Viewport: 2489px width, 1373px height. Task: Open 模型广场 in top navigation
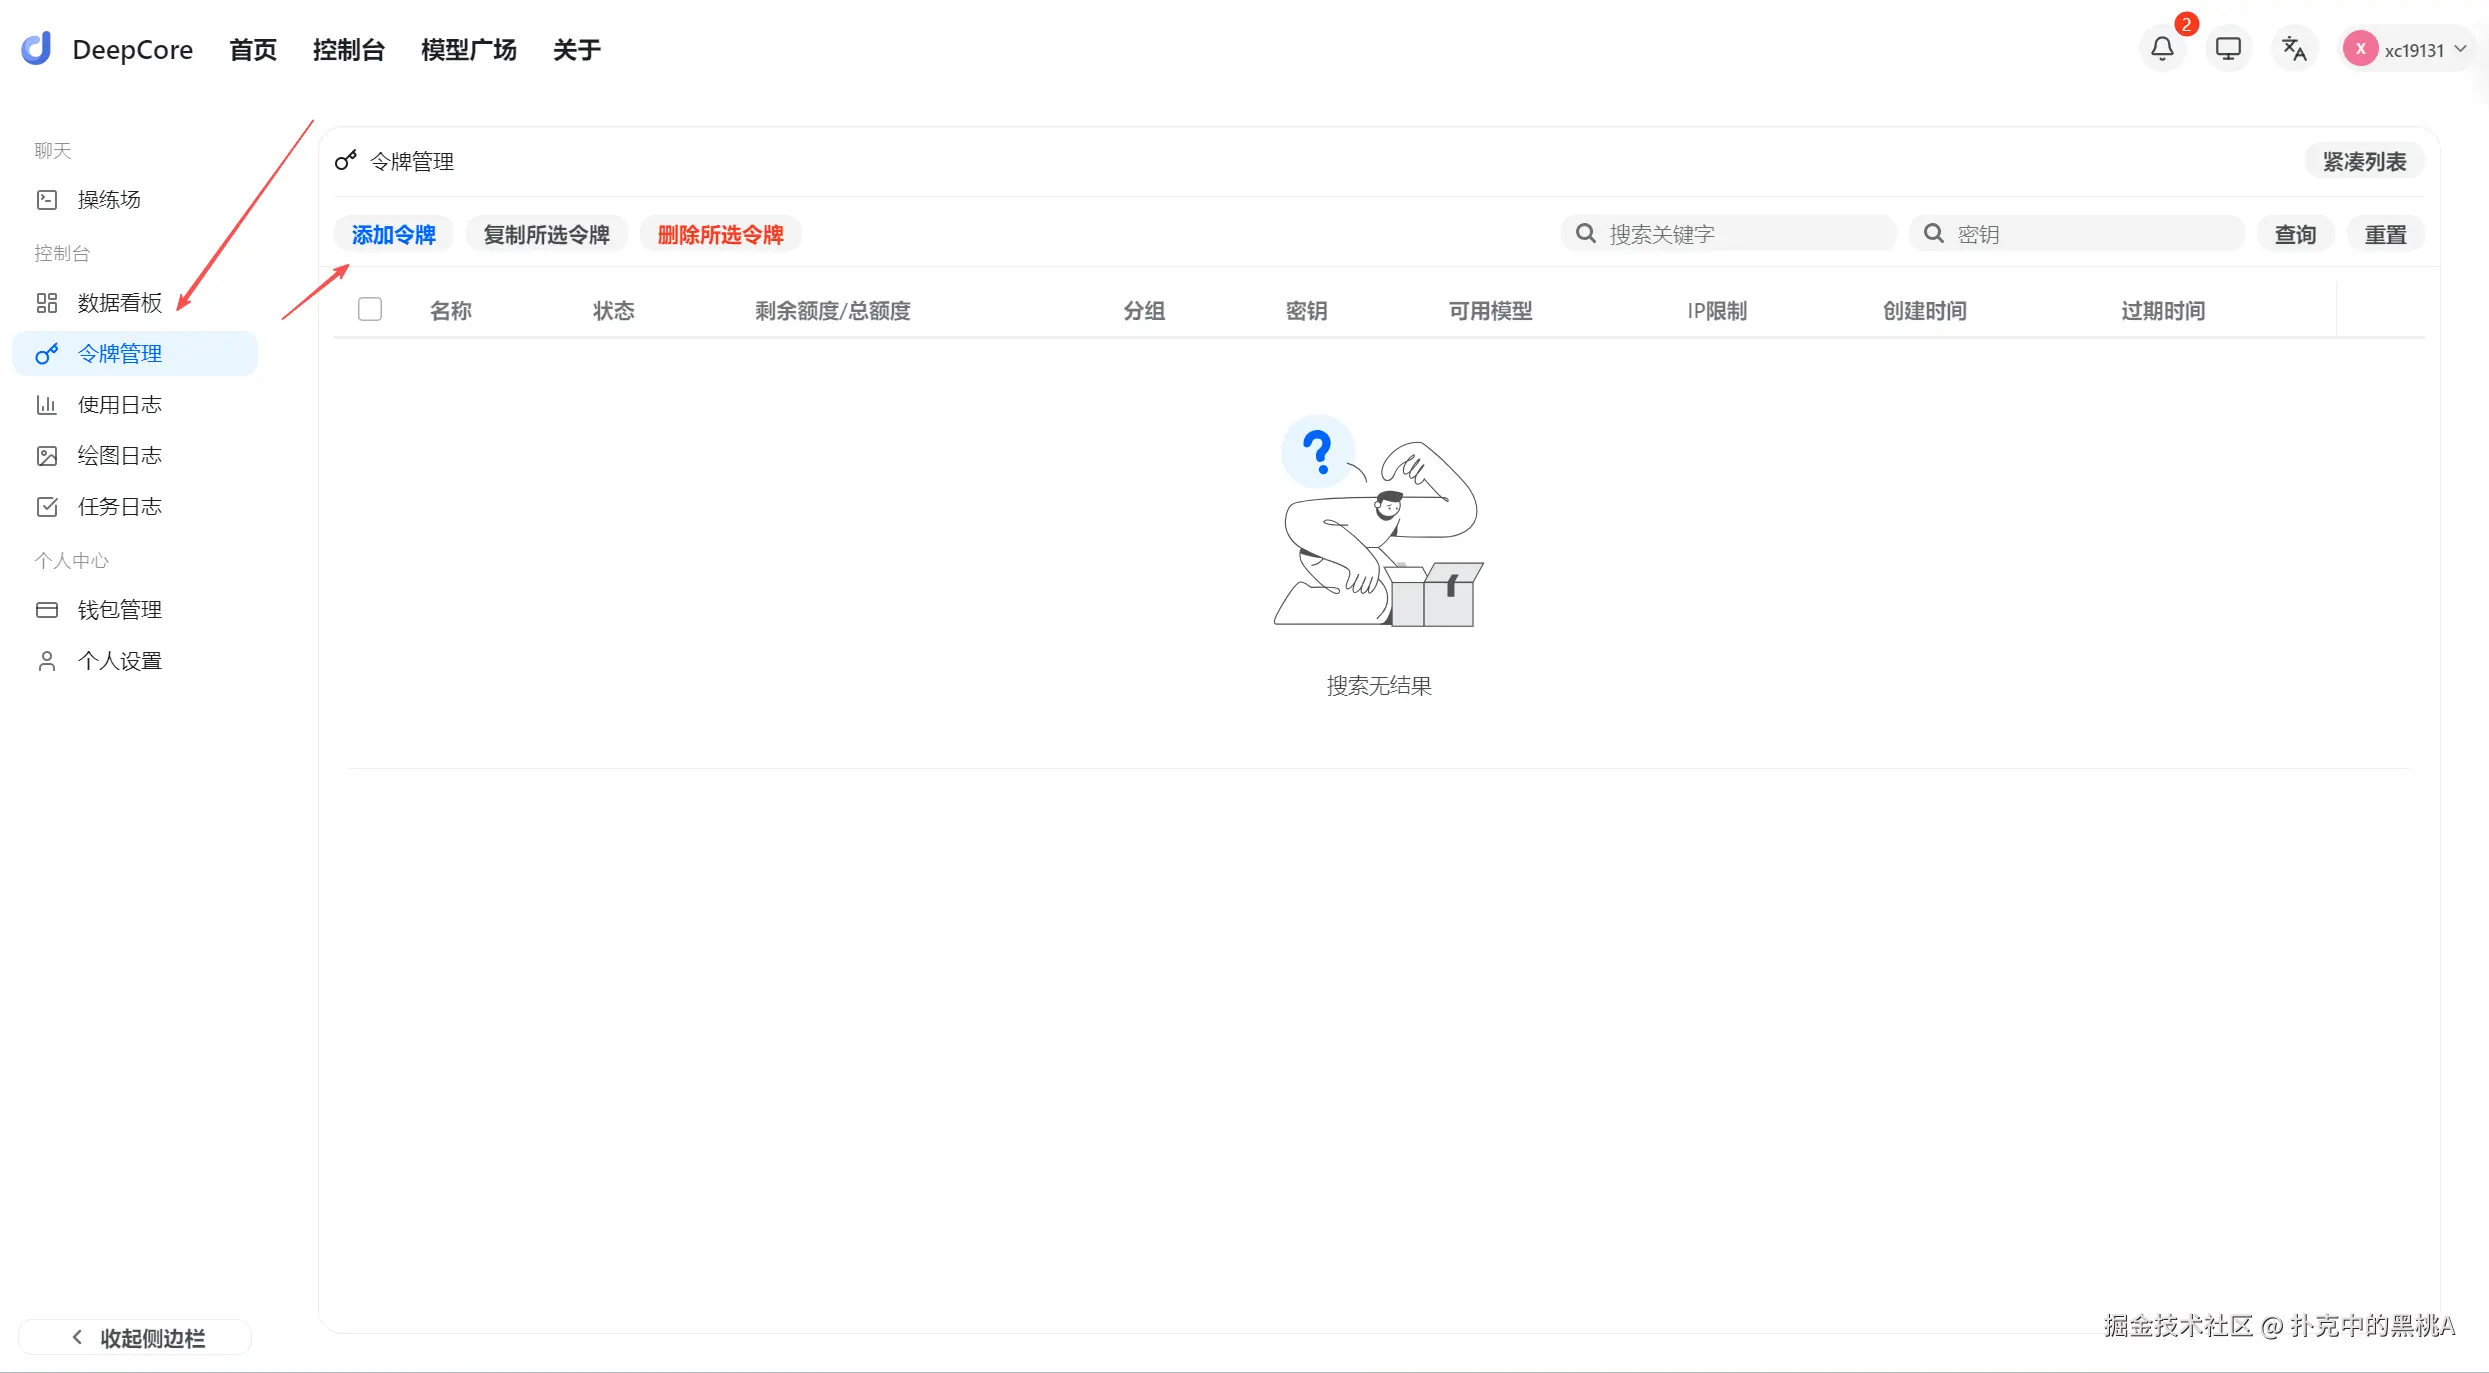pos(468,50)
